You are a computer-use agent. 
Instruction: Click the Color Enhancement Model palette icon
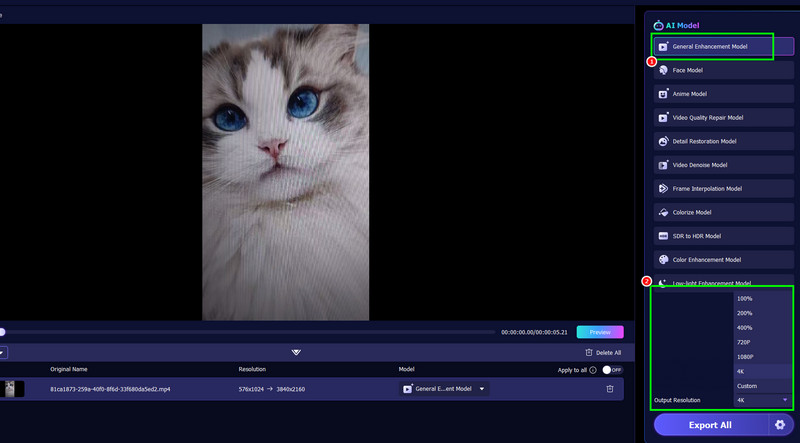pos(663,260)
